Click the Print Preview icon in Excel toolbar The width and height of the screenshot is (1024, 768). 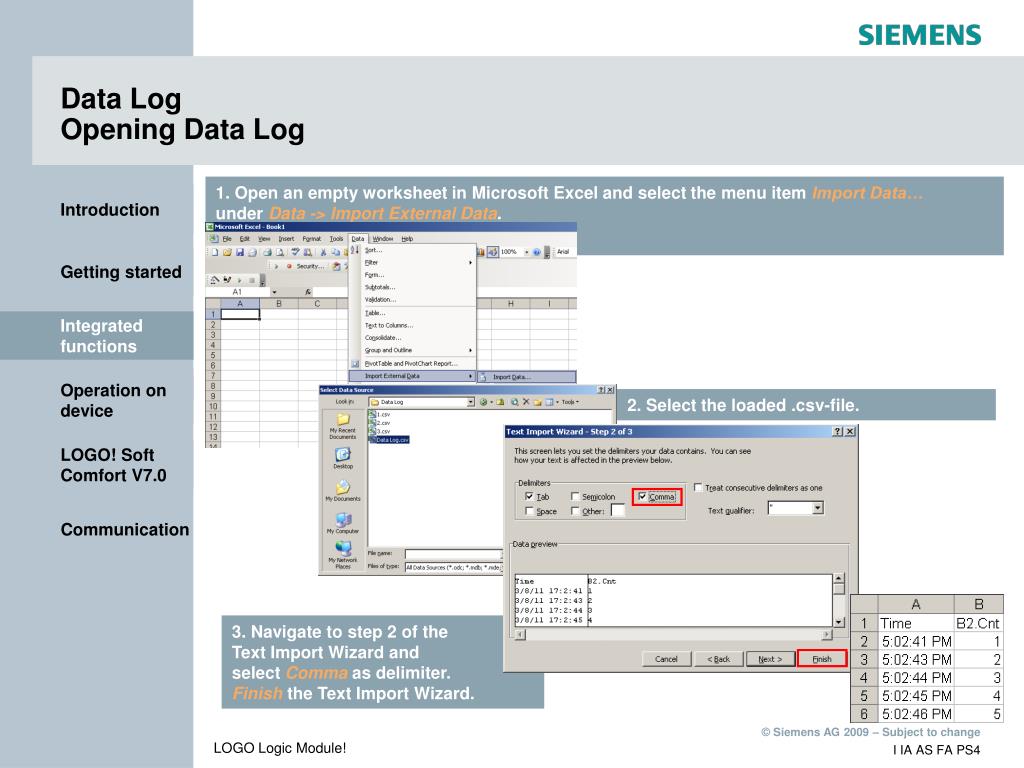pyautogui.click(x=280, y=252)
